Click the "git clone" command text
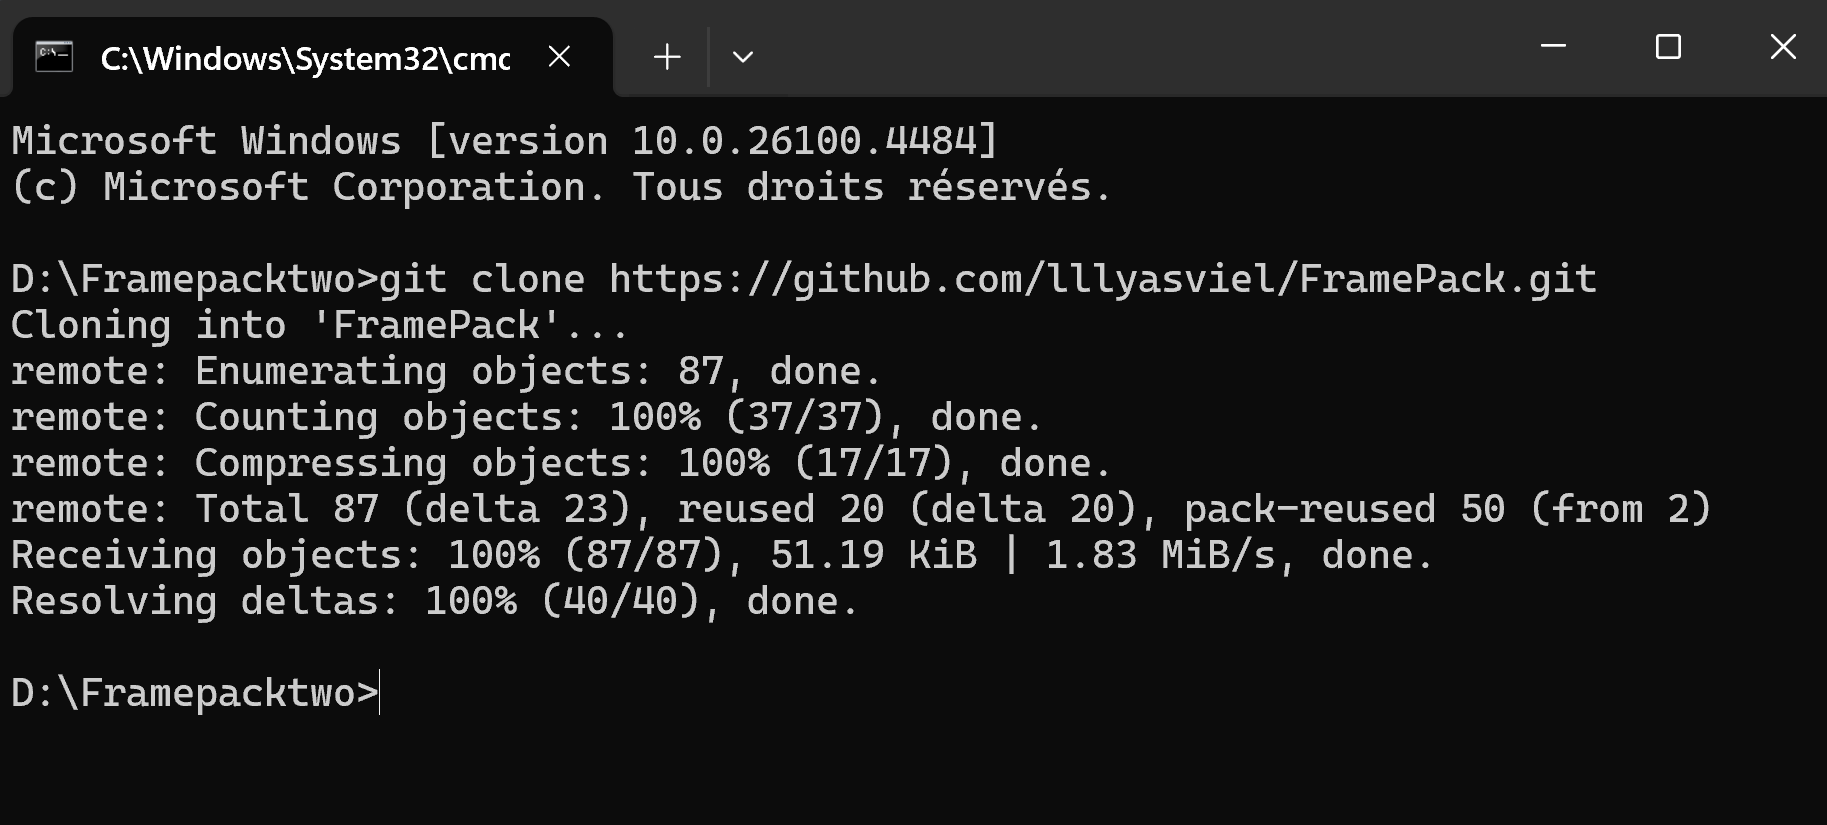This screenshot has height=825, width=1827. coord(482,279)
